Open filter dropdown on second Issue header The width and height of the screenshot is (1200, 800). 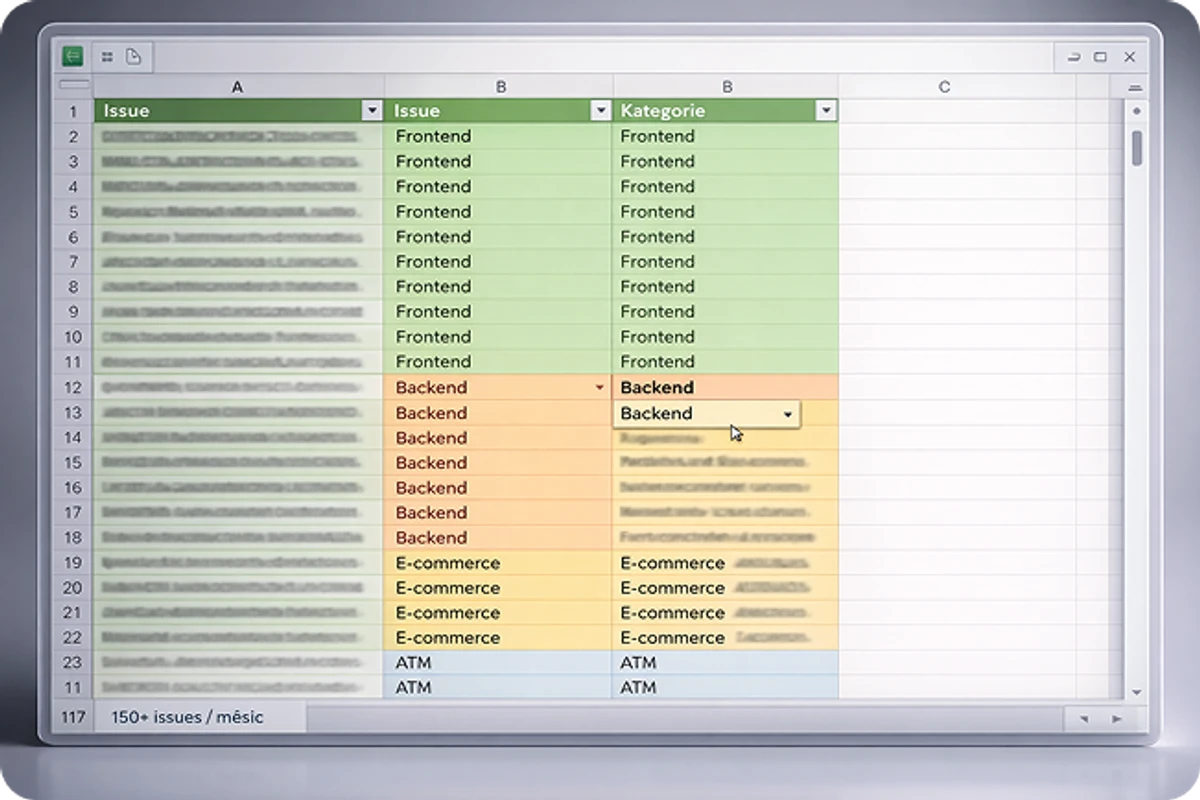[x=600, y=111]
